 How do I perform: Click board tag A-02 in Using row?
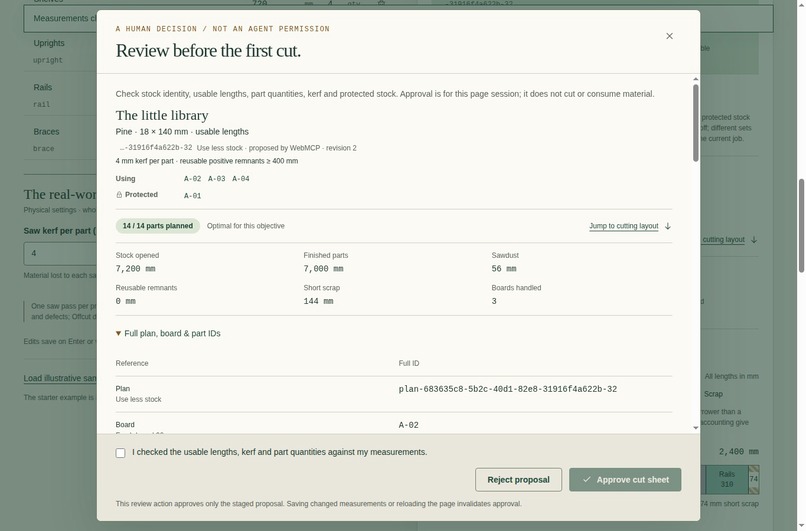coord(192,179)
